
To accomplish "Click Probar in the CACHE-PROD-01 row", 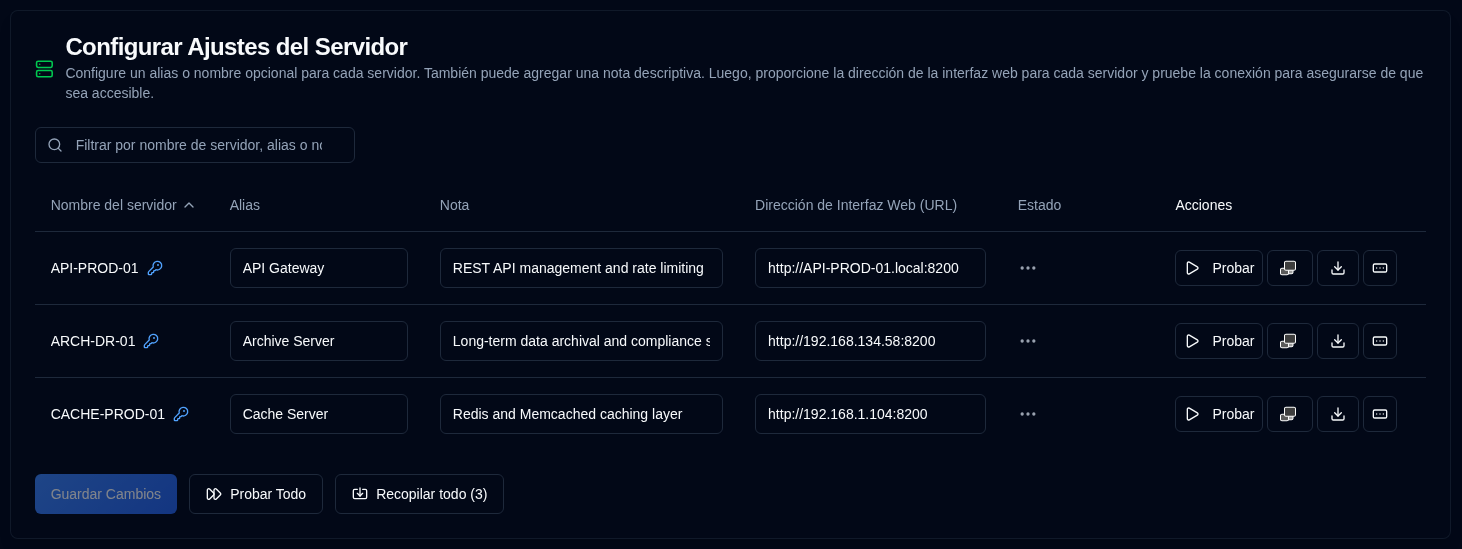I will tap(1219, 414).
